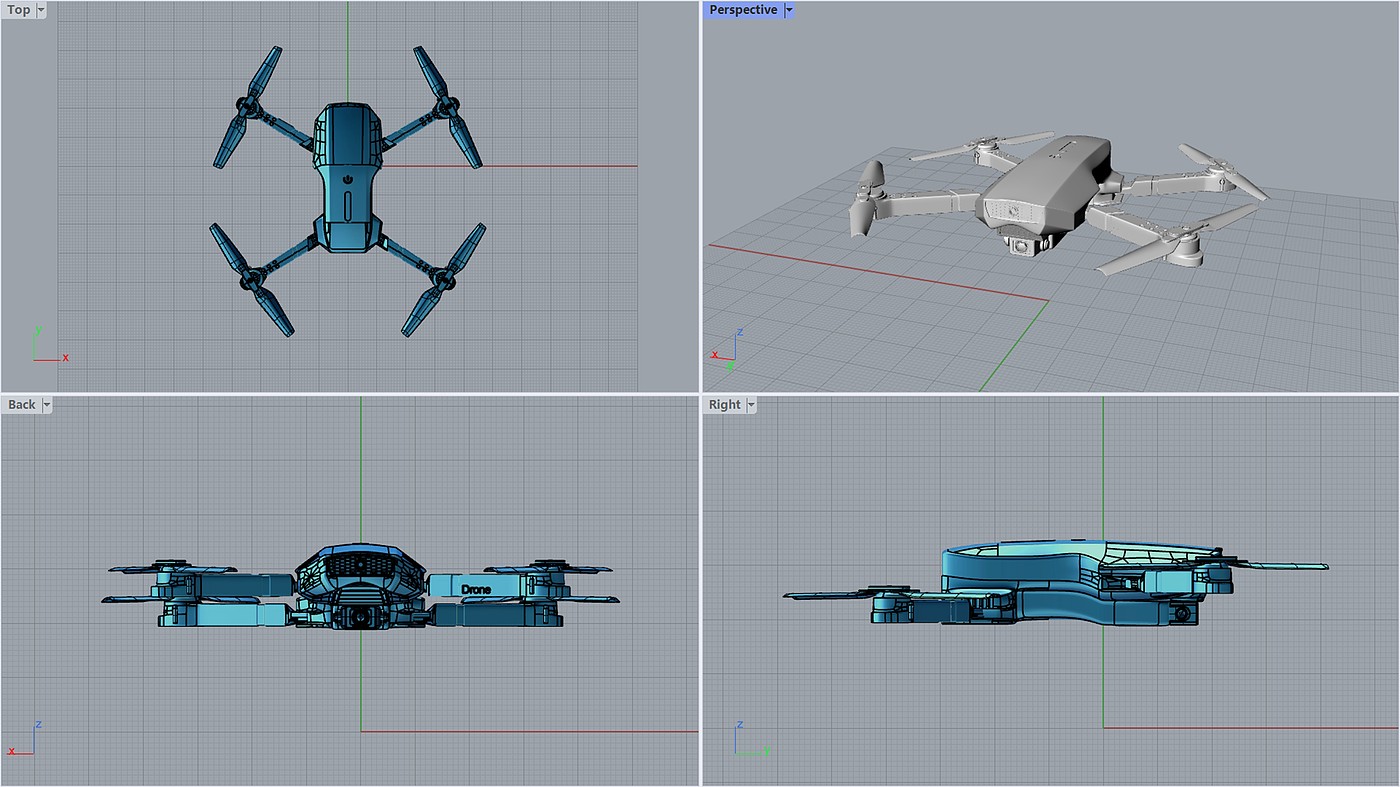The width and height of the screenshot is (1400, 787).
Task: Expand the Right viewport menu arrow
Action: pyautogui.click(x=751, y=405)
